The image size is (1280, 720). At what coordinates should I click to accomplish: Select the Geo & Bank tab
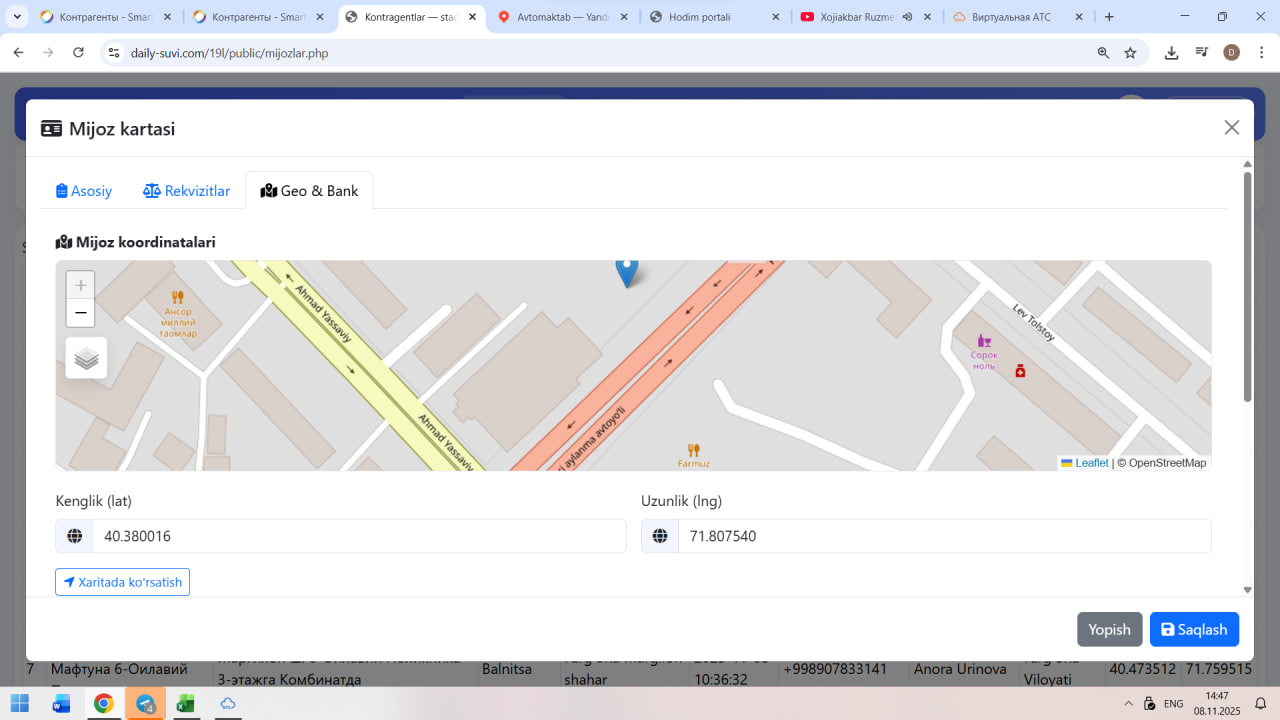(309, 191)
